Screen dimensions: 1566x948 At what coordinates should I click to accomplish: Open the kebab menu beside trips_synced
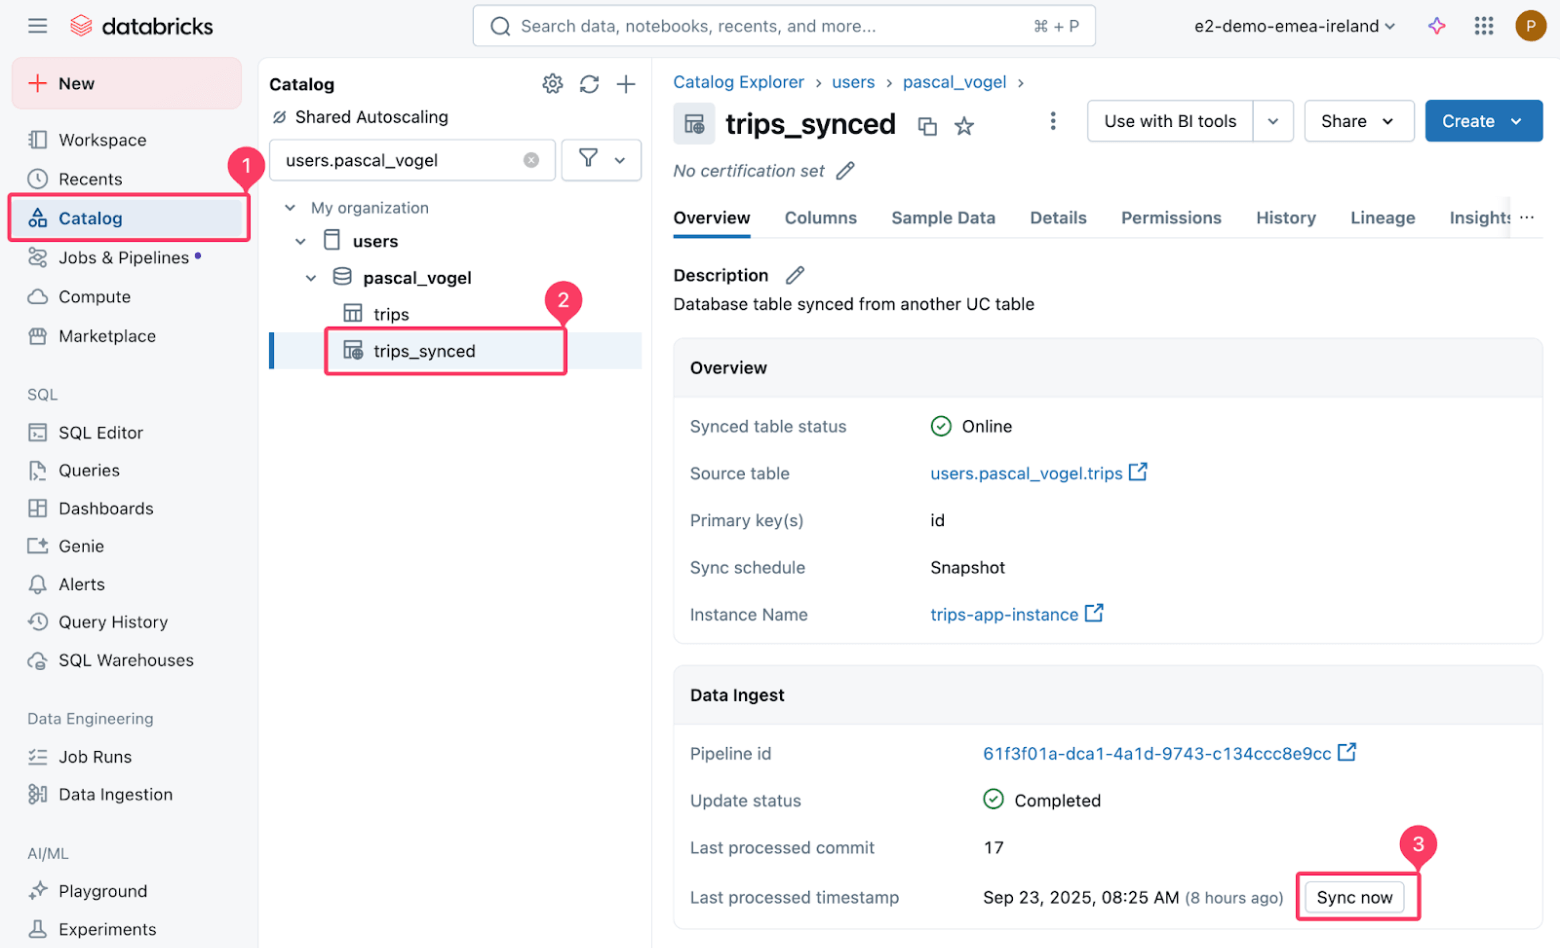coord(1052,121)
